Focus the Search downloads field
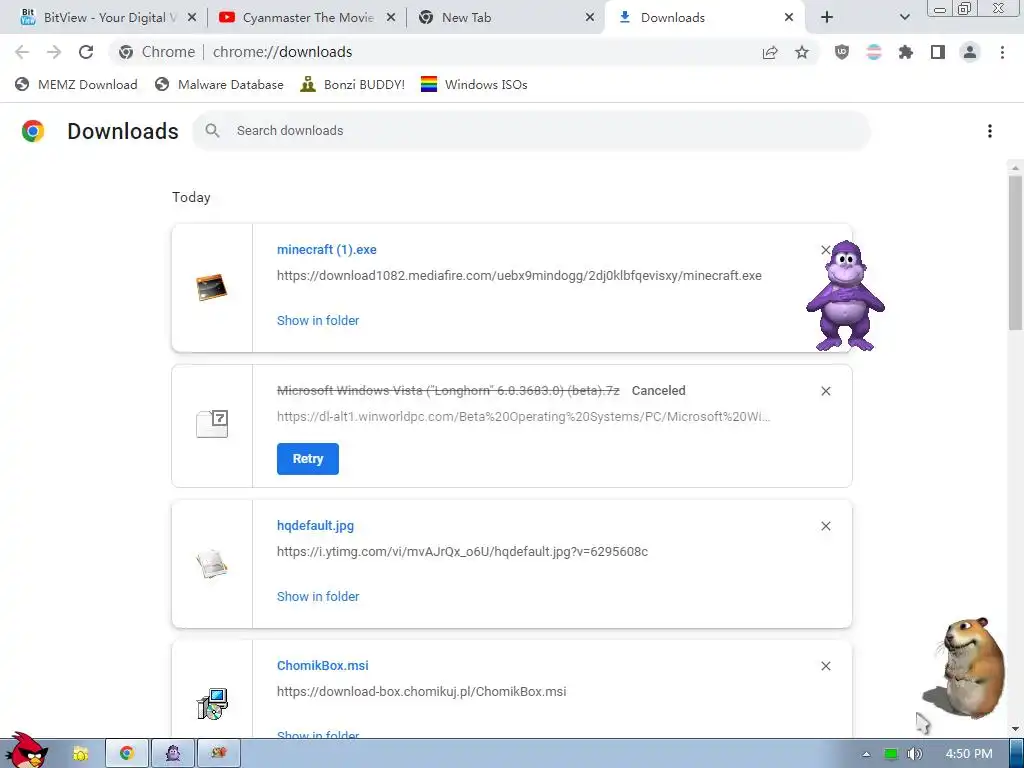The height and width of the screenshot is (768, 1024). [531, 131]
